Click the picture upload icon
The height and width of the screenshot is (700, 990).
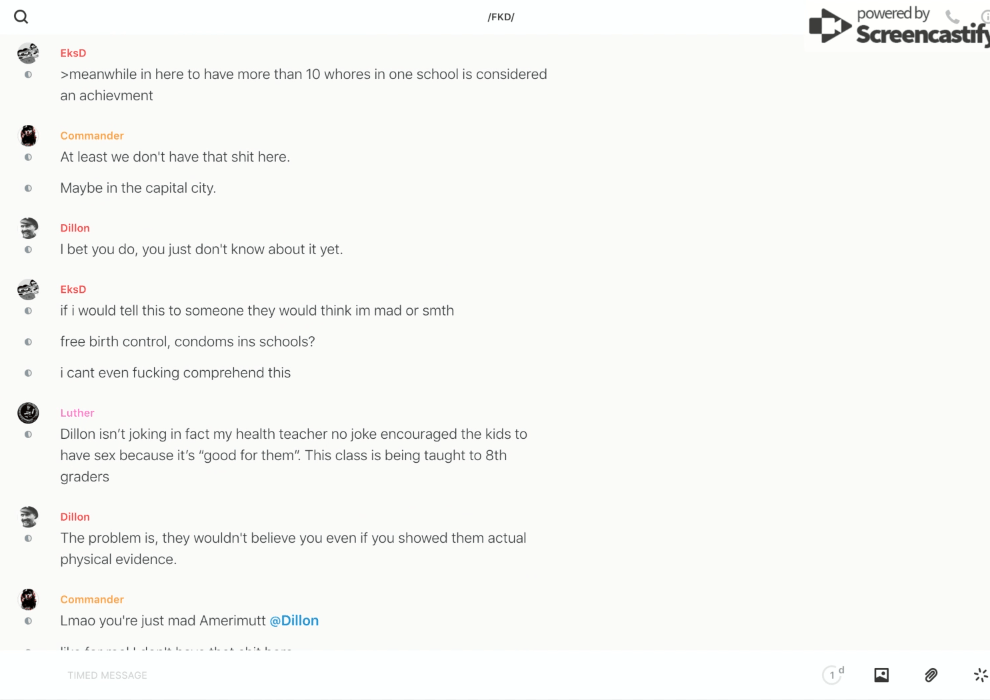coord(881,675)
